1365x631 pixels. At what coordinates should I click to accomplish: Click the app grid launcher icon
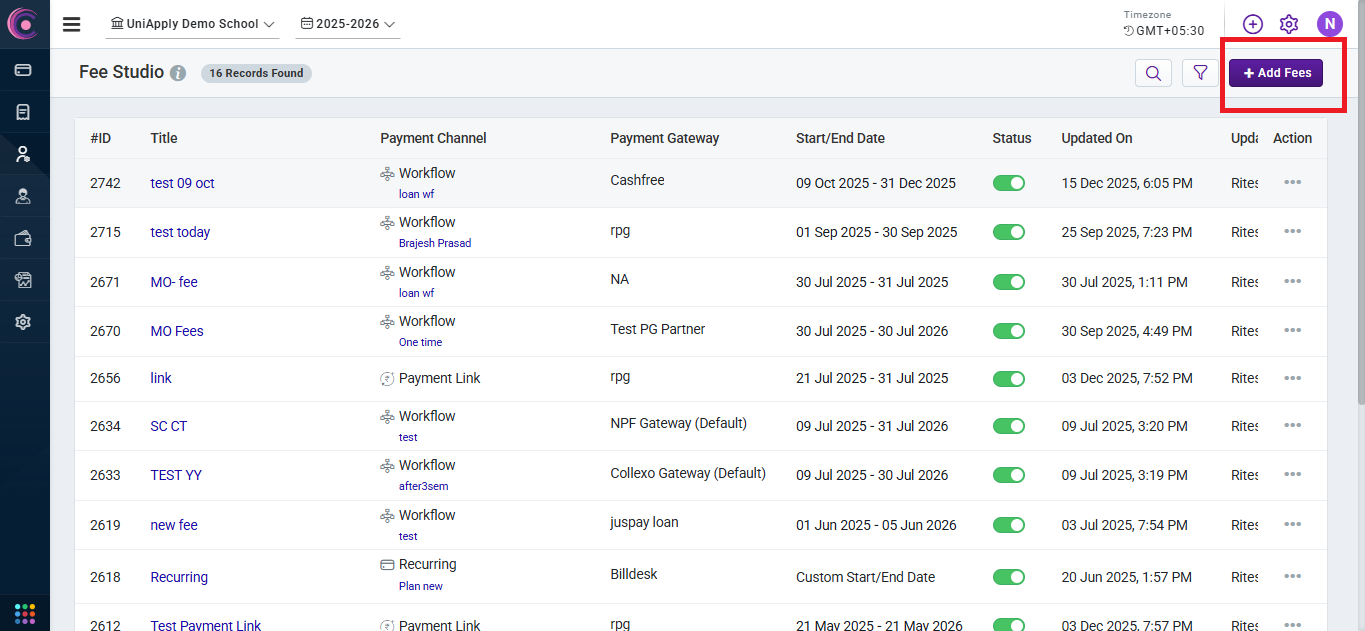point(25,612)
